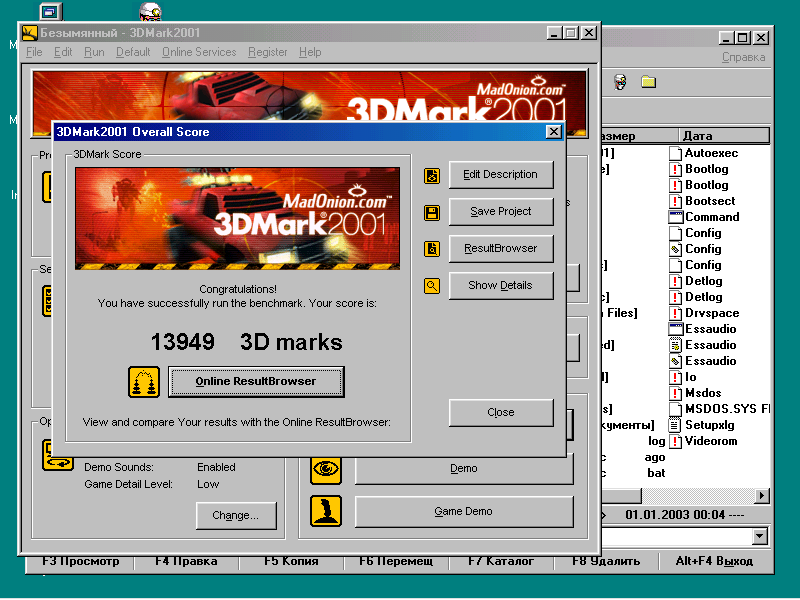Select the Autoexec file in list
Screen dimensions: 800x600
tap(711, 153)
